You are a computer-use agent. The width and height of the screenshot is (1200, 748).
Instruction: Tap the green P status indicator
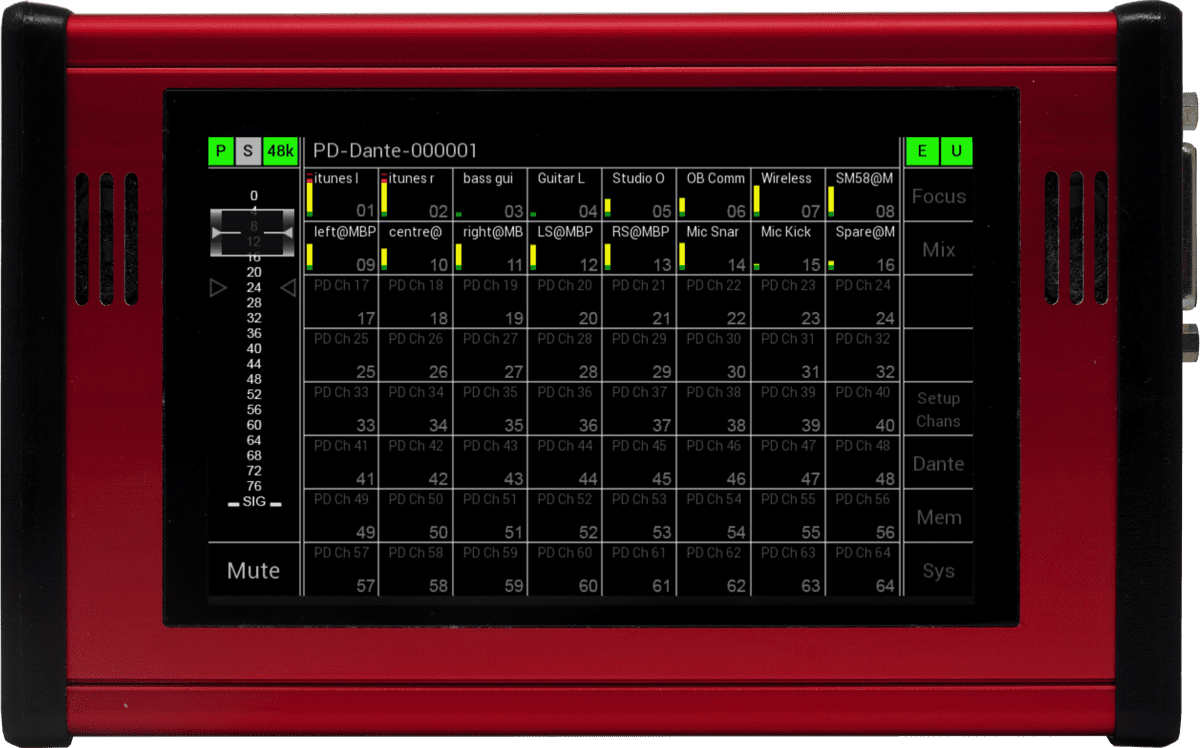coord(220,152)
